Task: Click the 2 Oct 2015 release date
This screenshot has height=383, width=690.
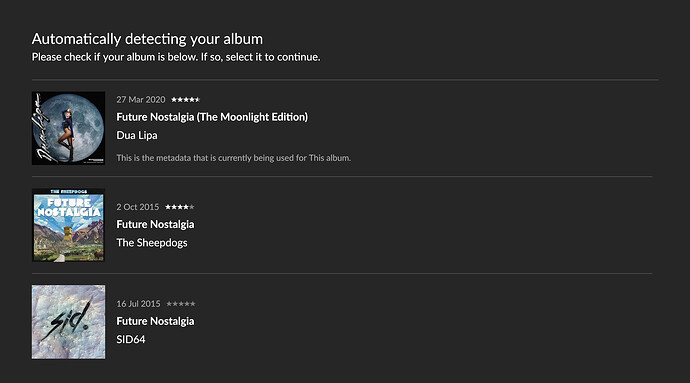Action: tap(138, 207)
